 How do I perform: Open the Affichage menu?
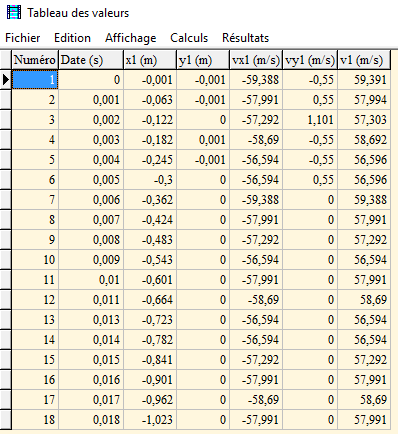pyautogui.click(x=131, y=38)
